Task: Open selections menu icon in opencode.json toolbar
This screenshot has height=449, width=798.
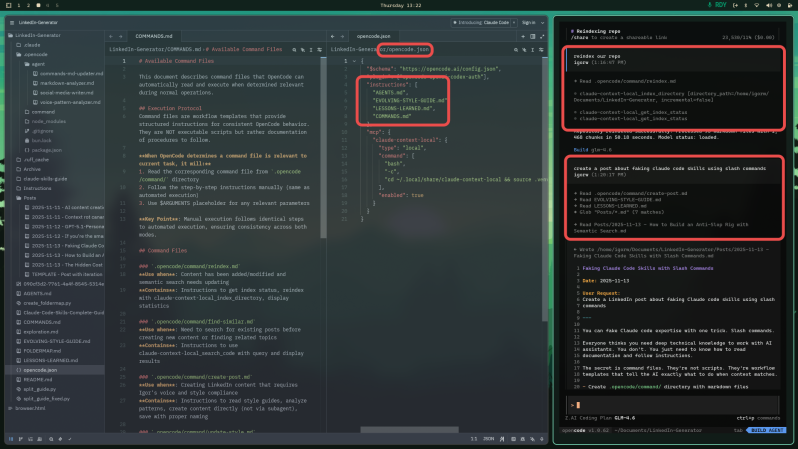Action: pos(533,50)
